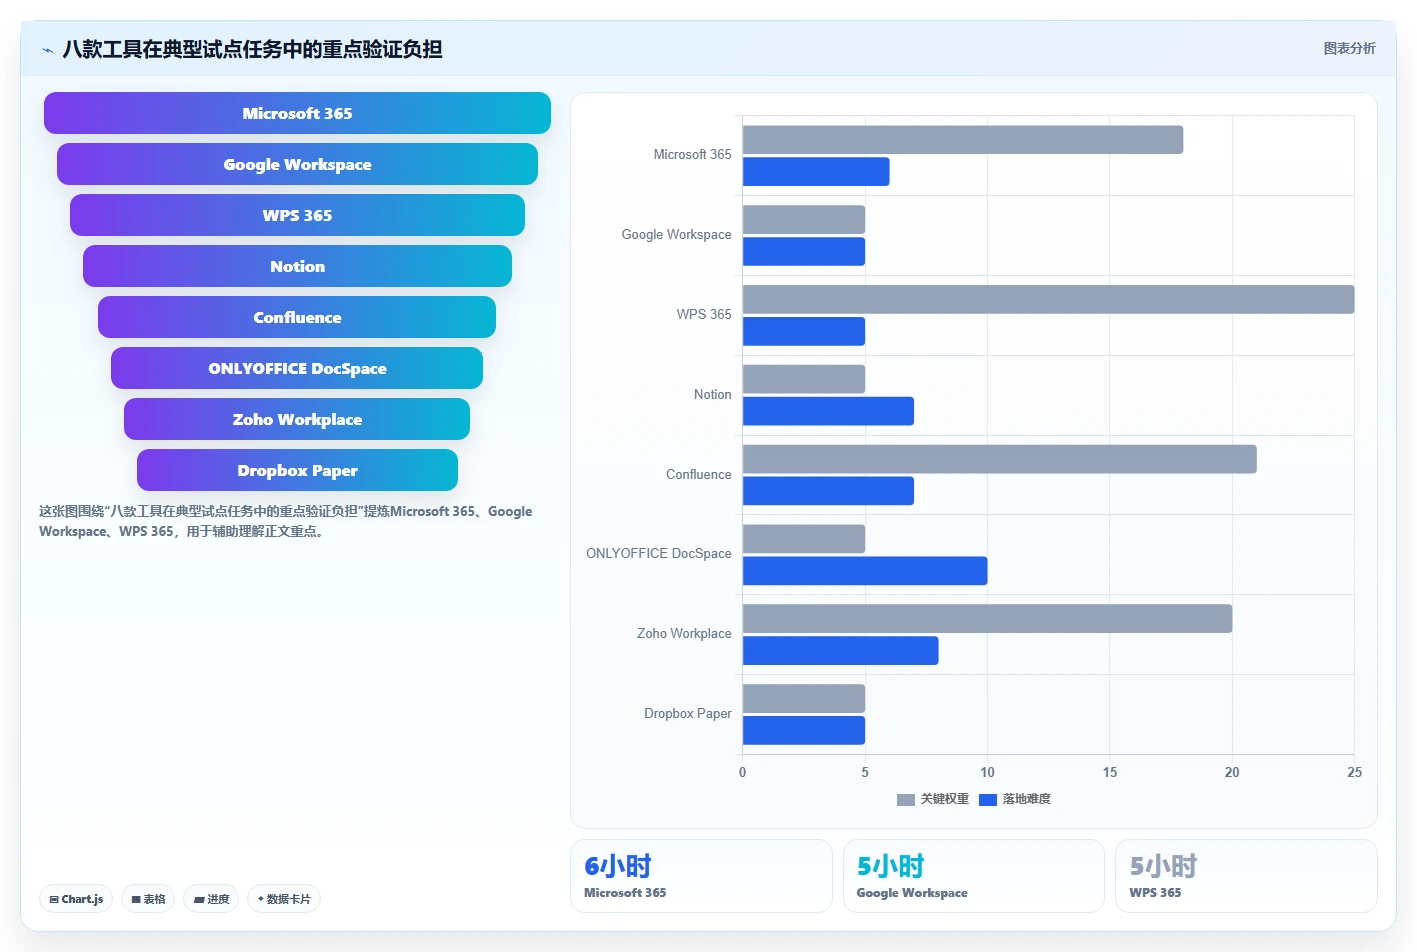Viewport: 1417px width, 952px height.
Task: Click the blue ONLYOFFICE DocSpace bar
Action: [x=865, y=571]
